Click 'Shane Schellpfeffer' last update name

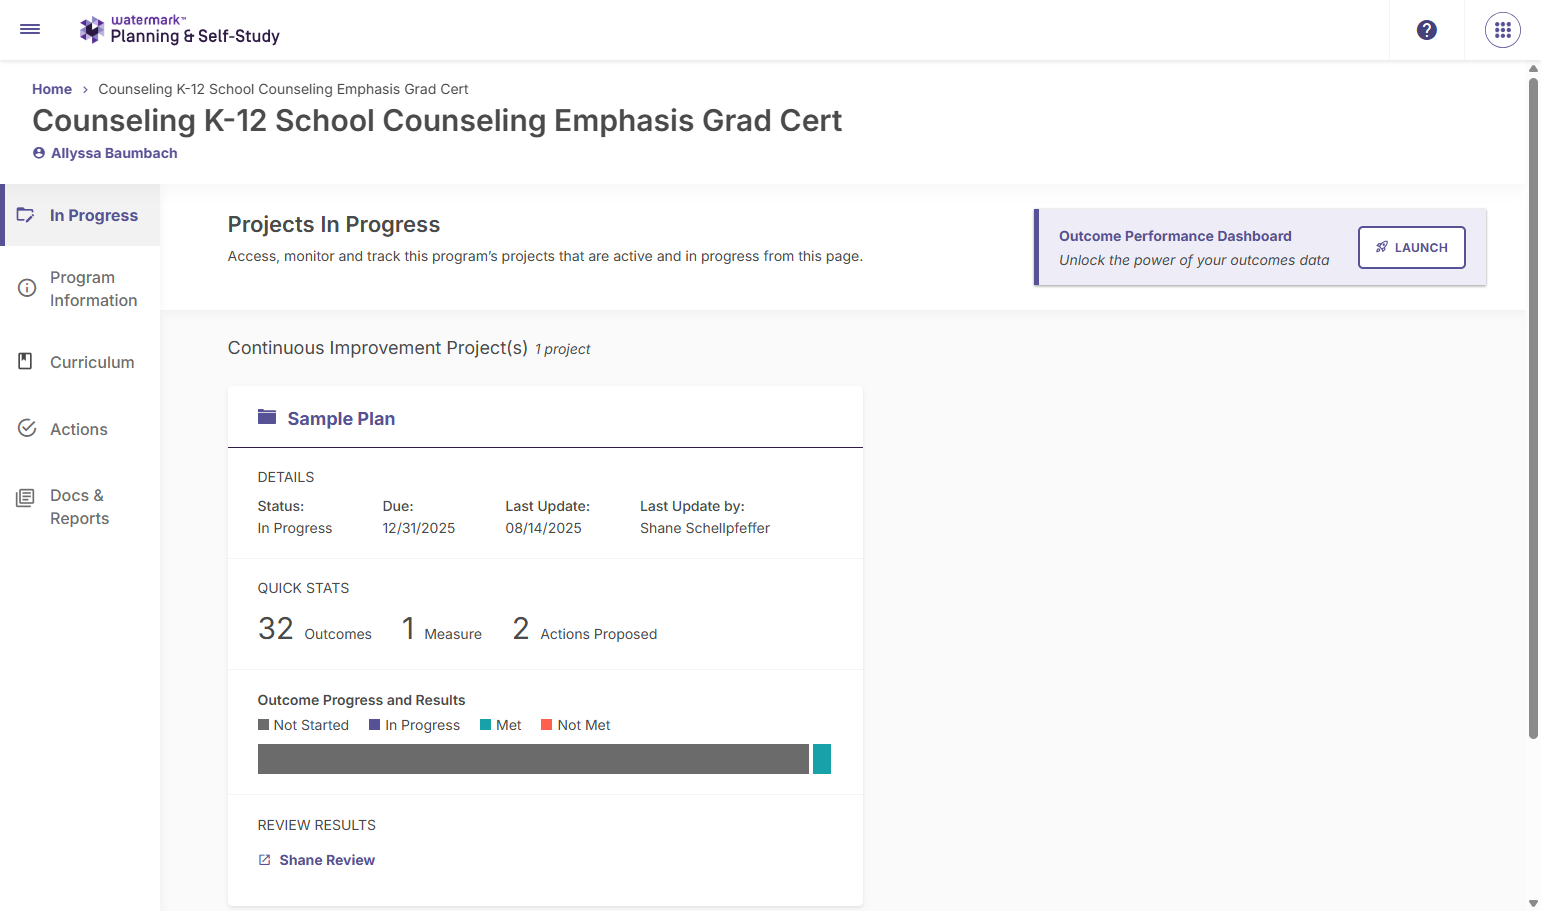point(705,528)
